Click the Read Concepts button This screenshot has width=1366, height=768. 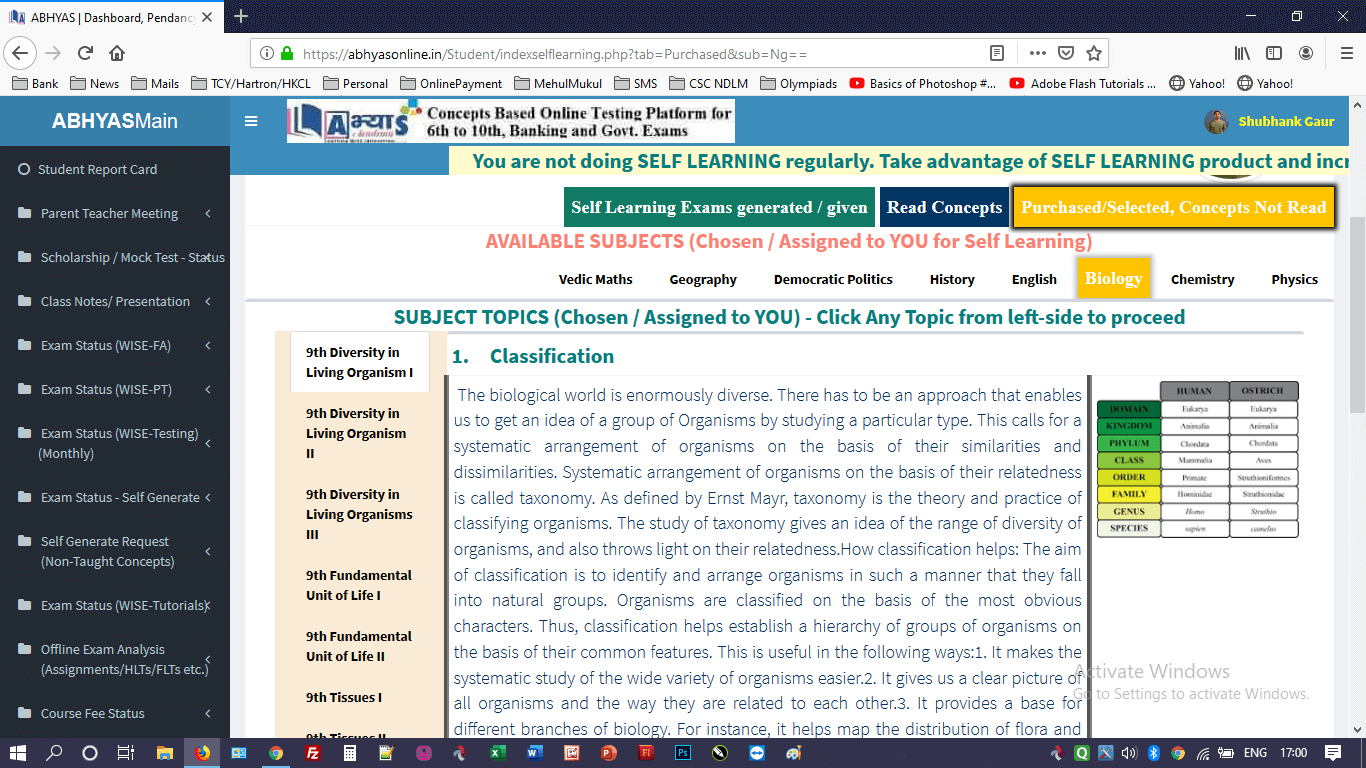pos(944,207)
